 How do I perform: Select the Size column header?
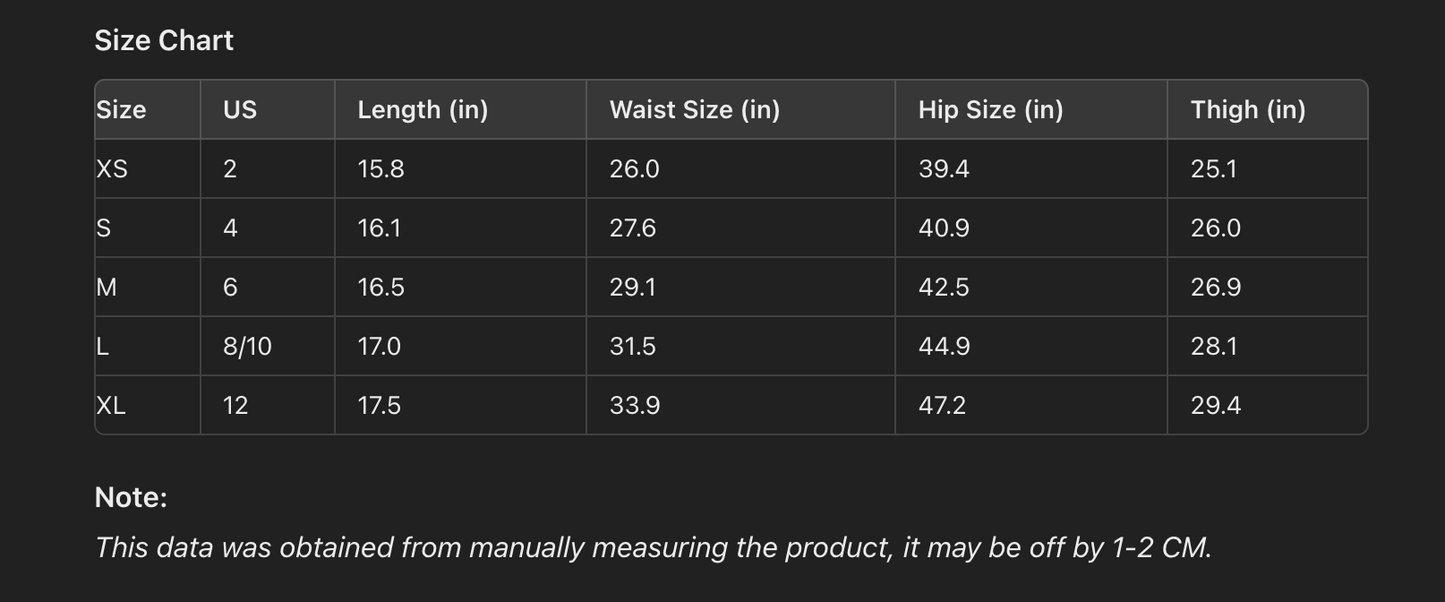[x=121, y=110]
